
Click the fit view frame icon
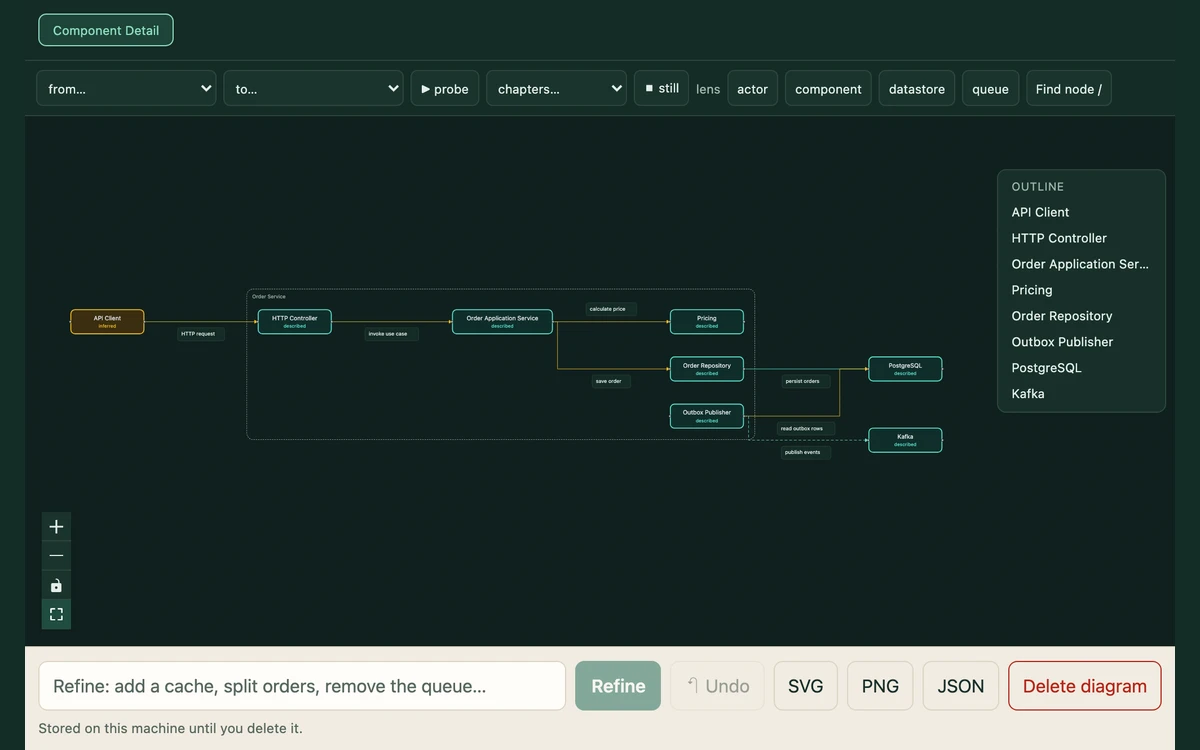click(x=56, y=614)
